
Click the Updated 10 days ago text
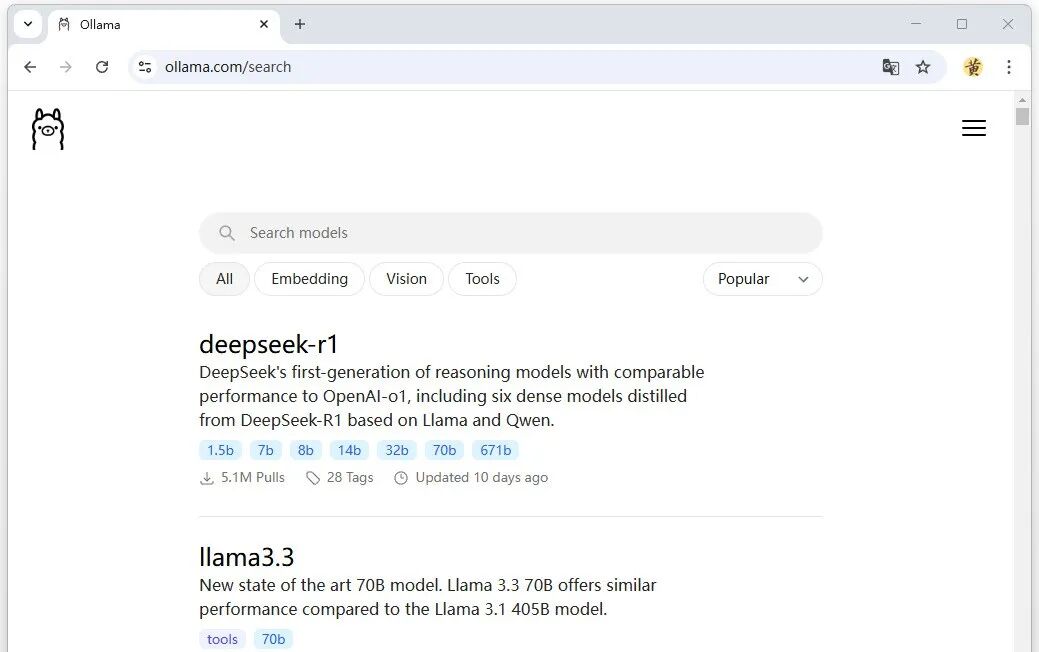(482, 478)
